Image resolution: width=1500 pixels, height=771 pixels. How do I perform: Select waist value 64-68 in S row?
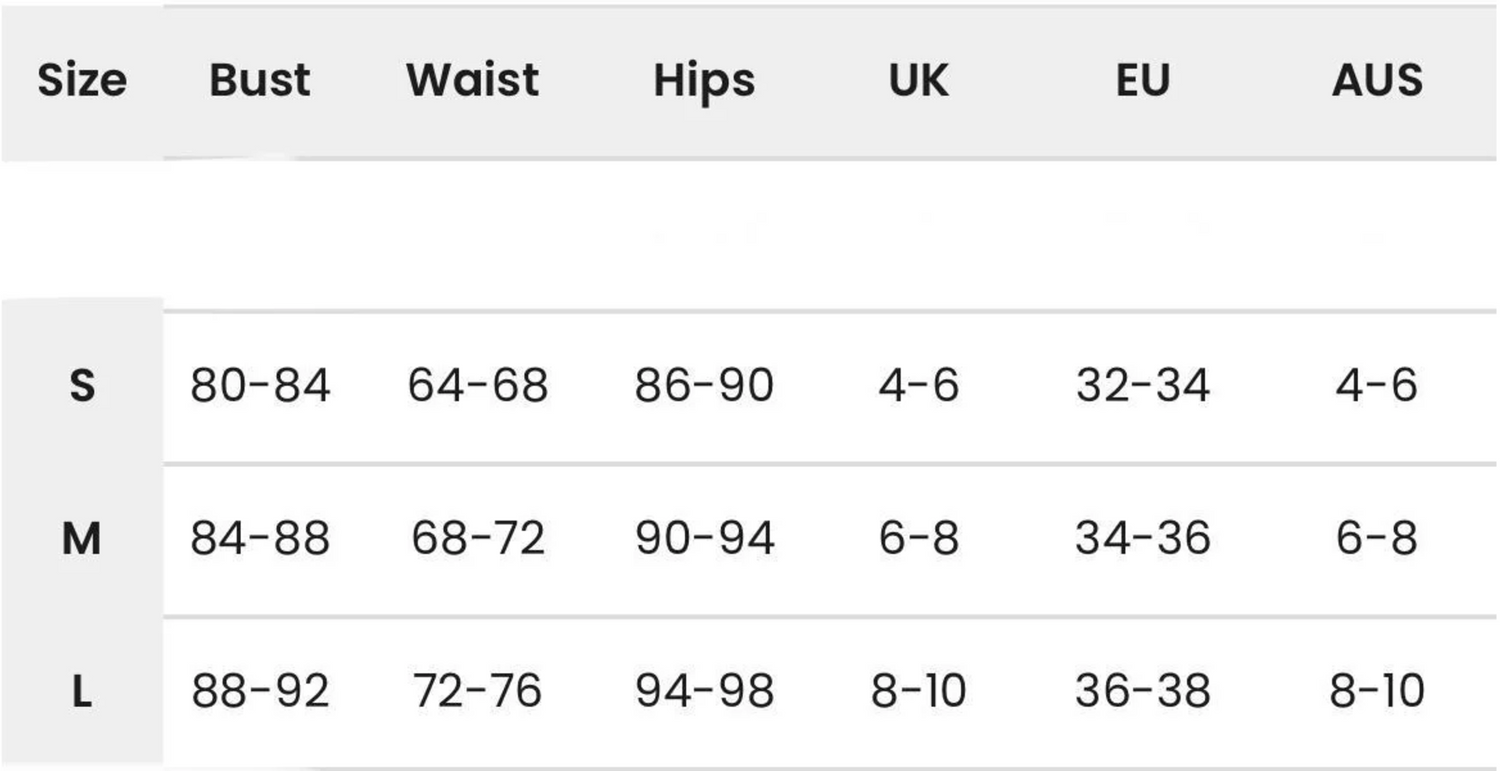478,385
